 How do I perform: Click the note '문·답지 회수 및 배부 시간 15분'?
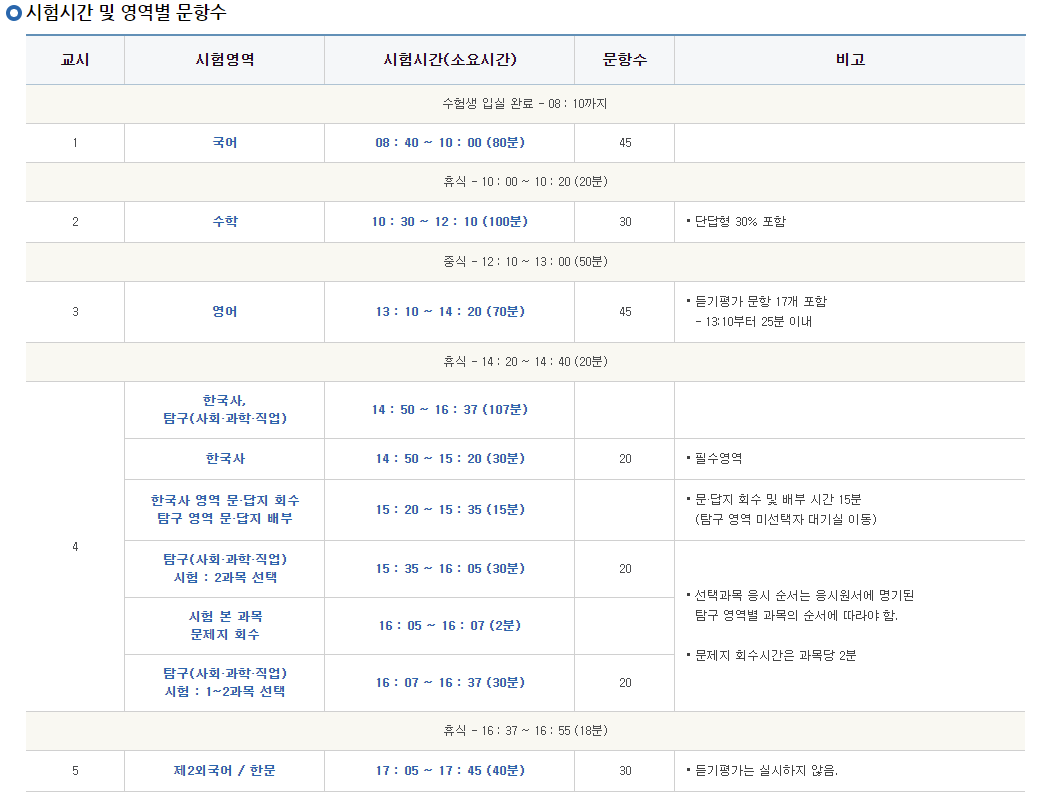pyautogui.click(x=777, y=500)
